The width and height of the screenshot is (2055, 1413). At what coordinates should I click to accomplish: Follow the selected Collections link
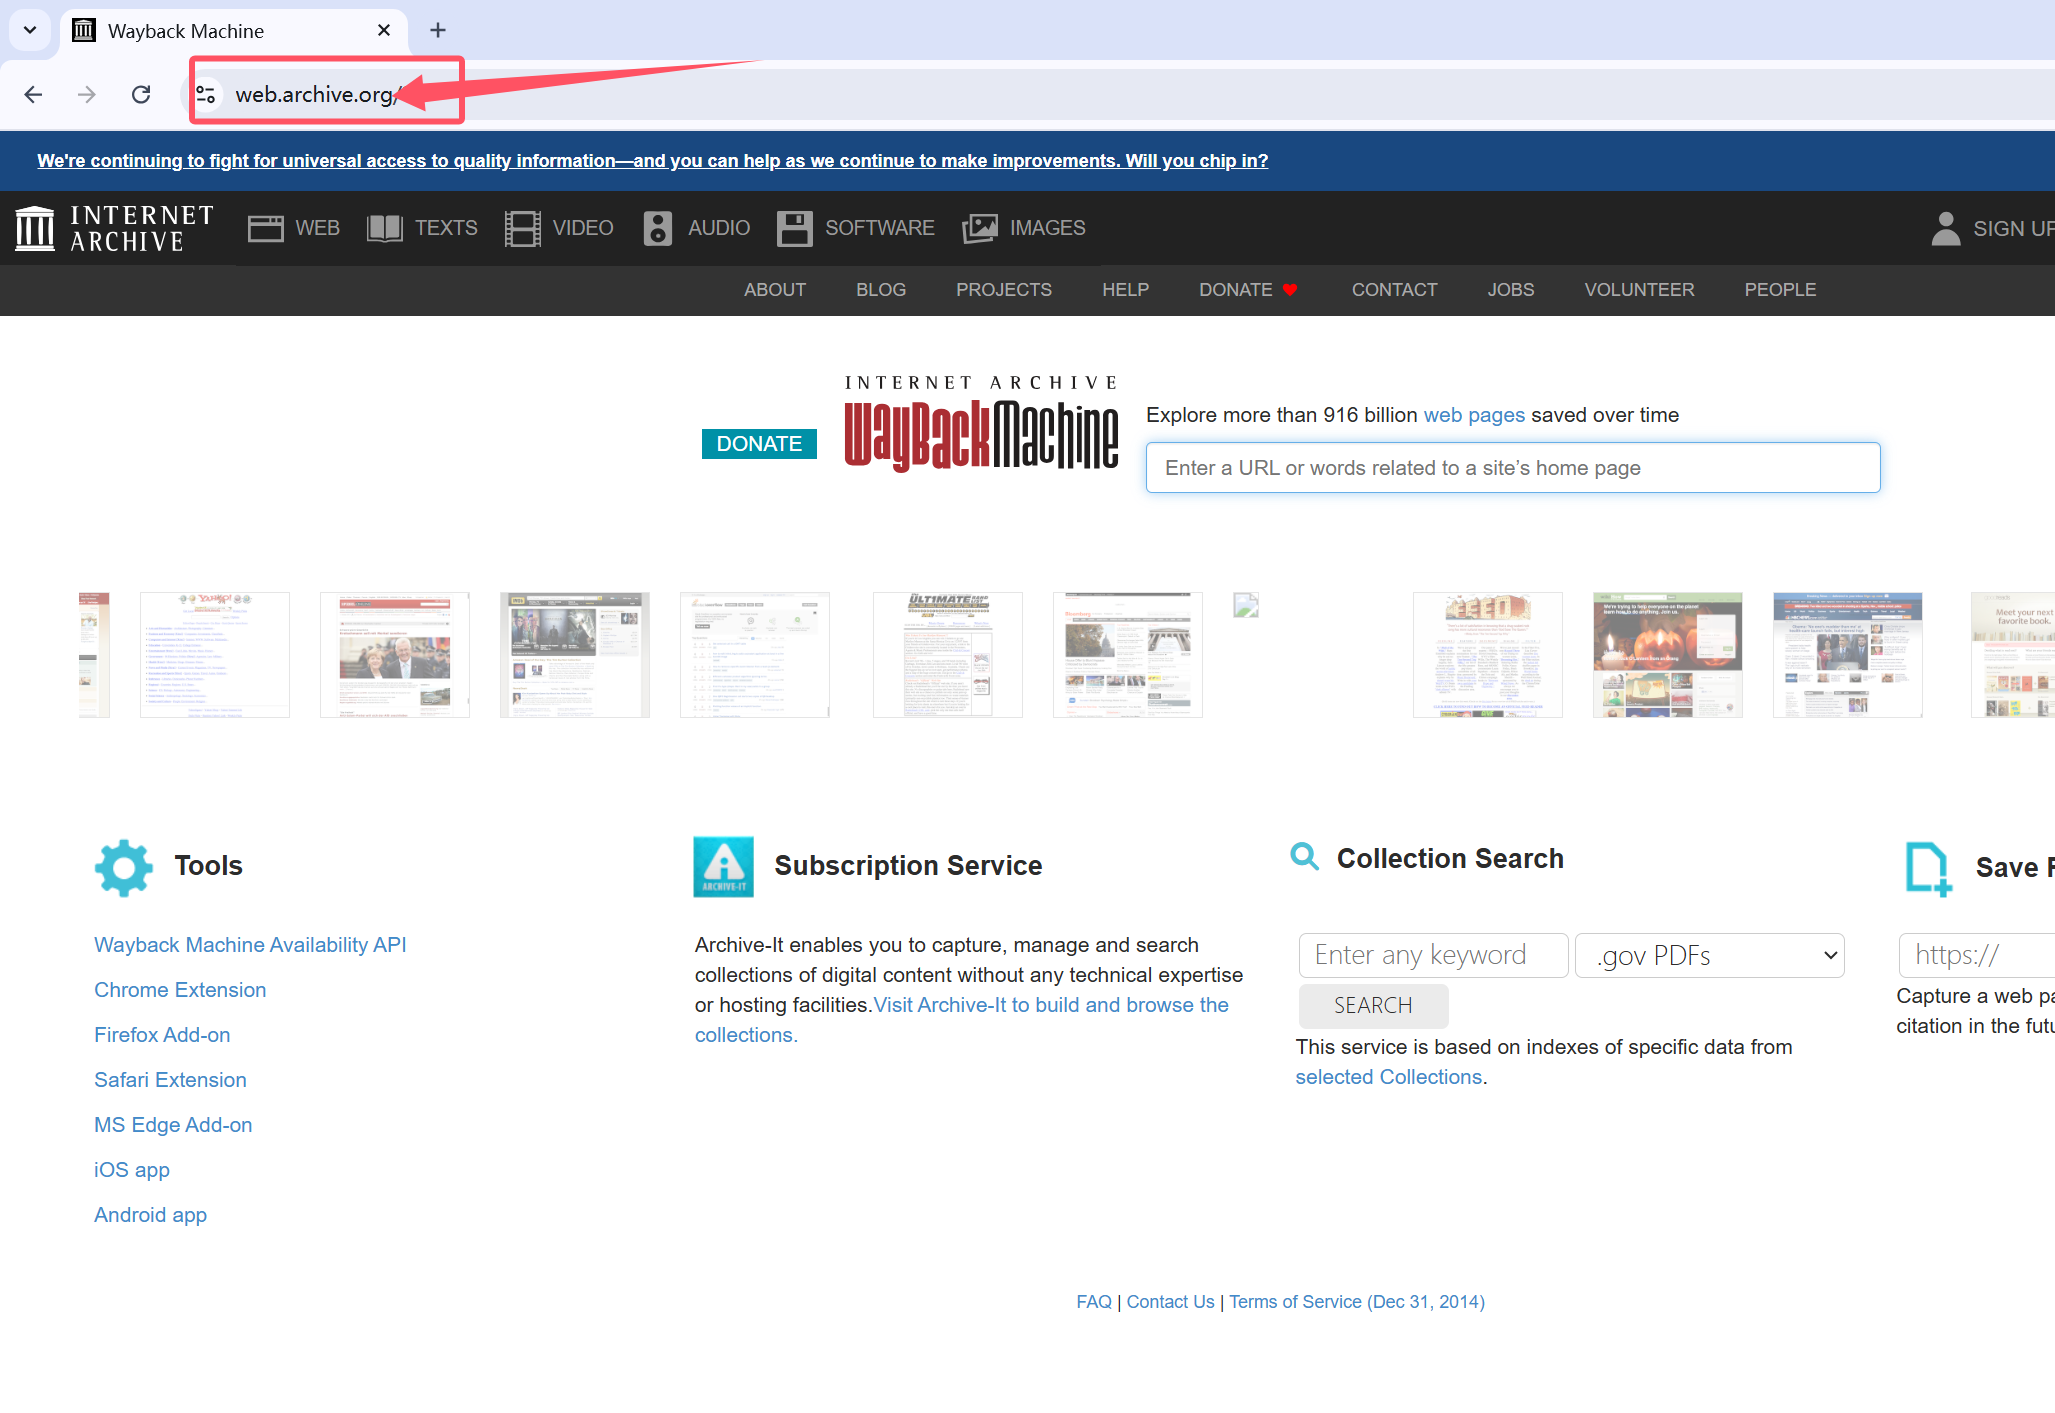[x=1389, y=1077]
